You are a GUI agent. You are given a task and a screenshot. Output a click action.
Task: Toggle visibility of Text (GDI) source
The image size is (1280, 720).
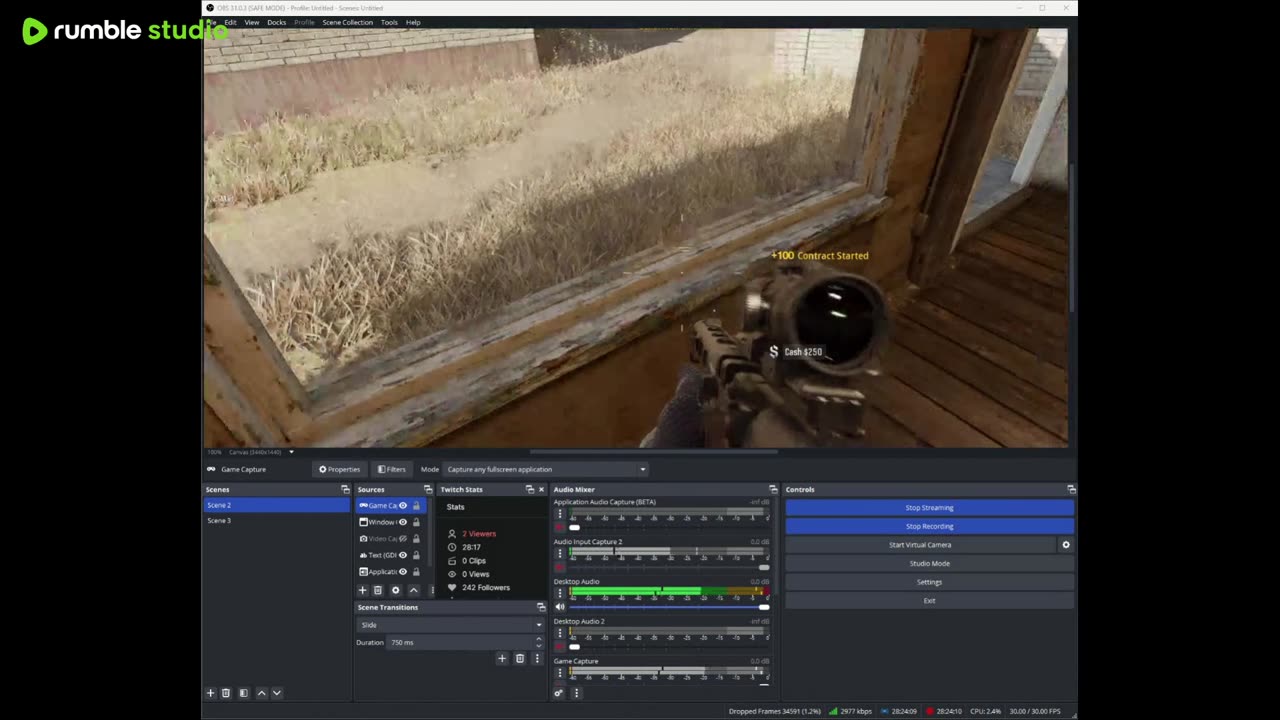(403, 555)
